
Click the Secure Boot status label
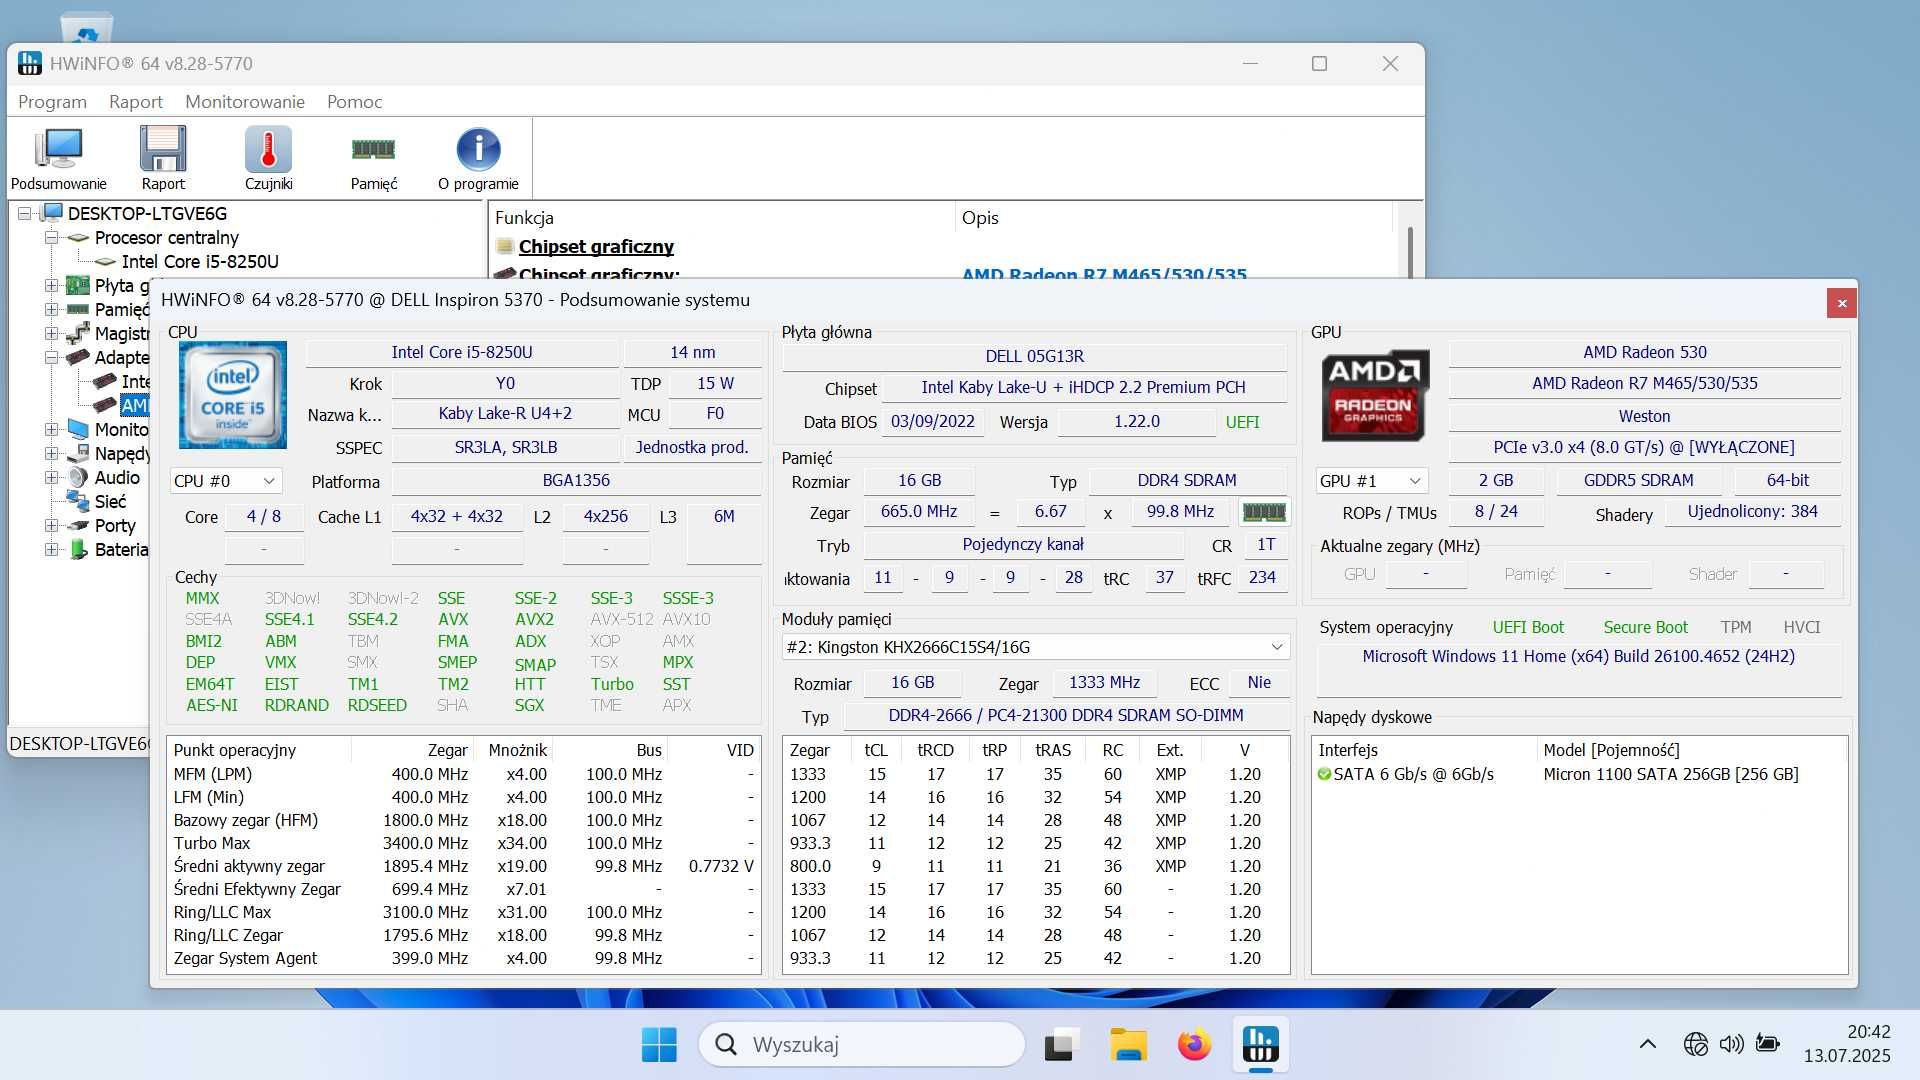tap(1645, 628)
